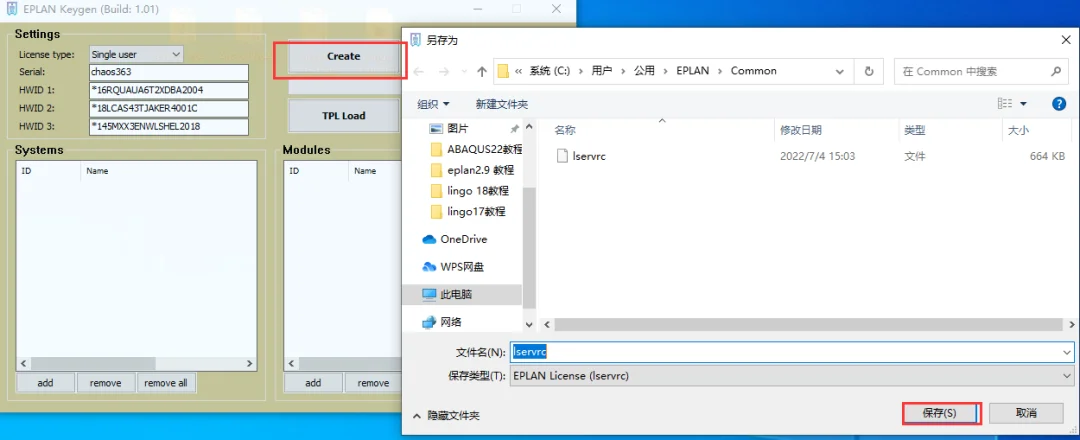This screenshot has width=1080, height=440.
Task: Click remove button under Systems list
Action: coord(105,383)
